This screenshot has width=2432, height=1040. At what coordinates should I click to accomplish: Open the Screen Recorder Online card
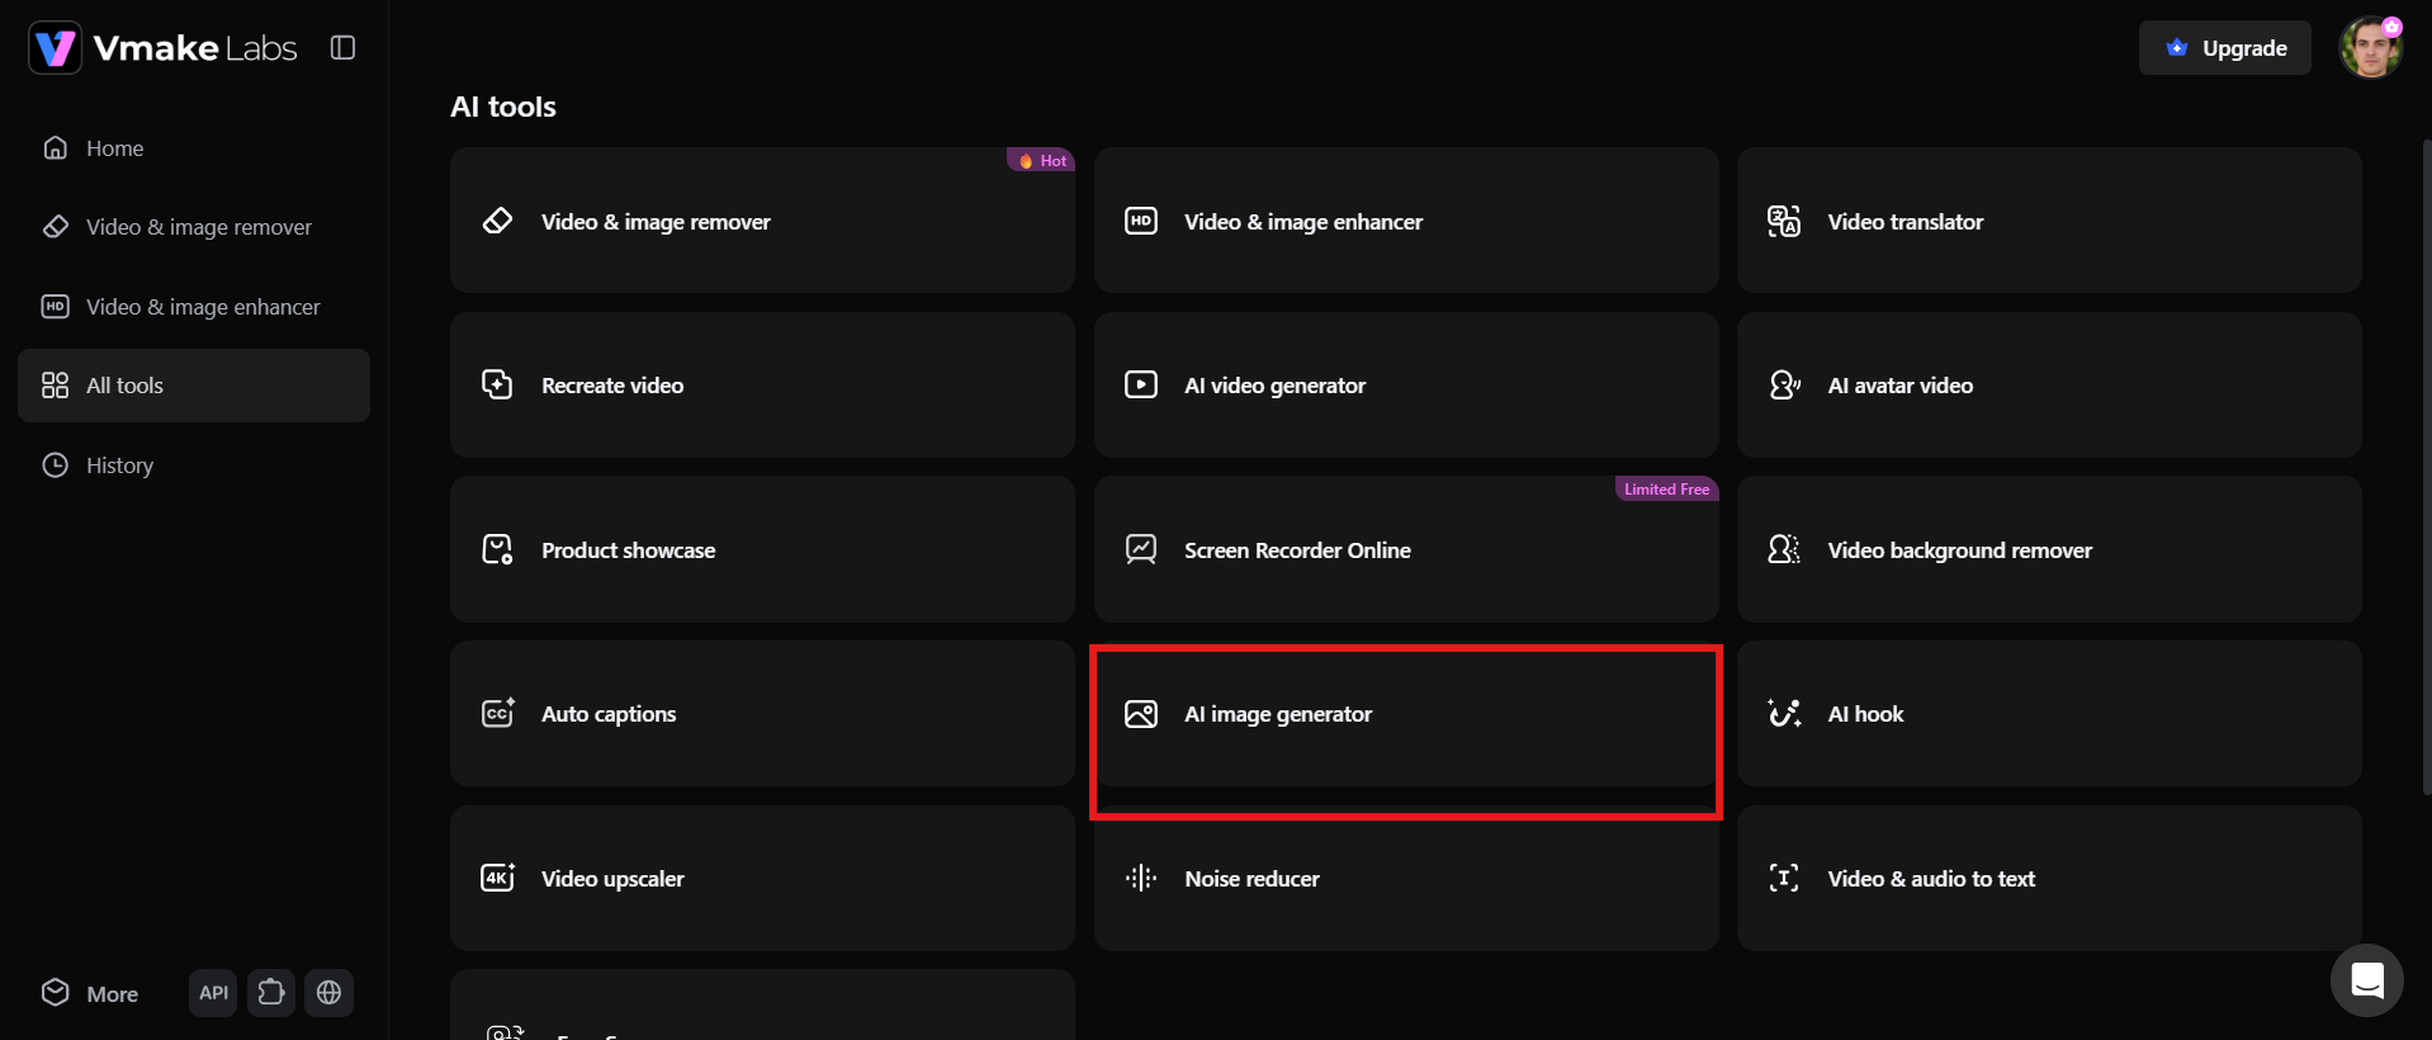1406,549
